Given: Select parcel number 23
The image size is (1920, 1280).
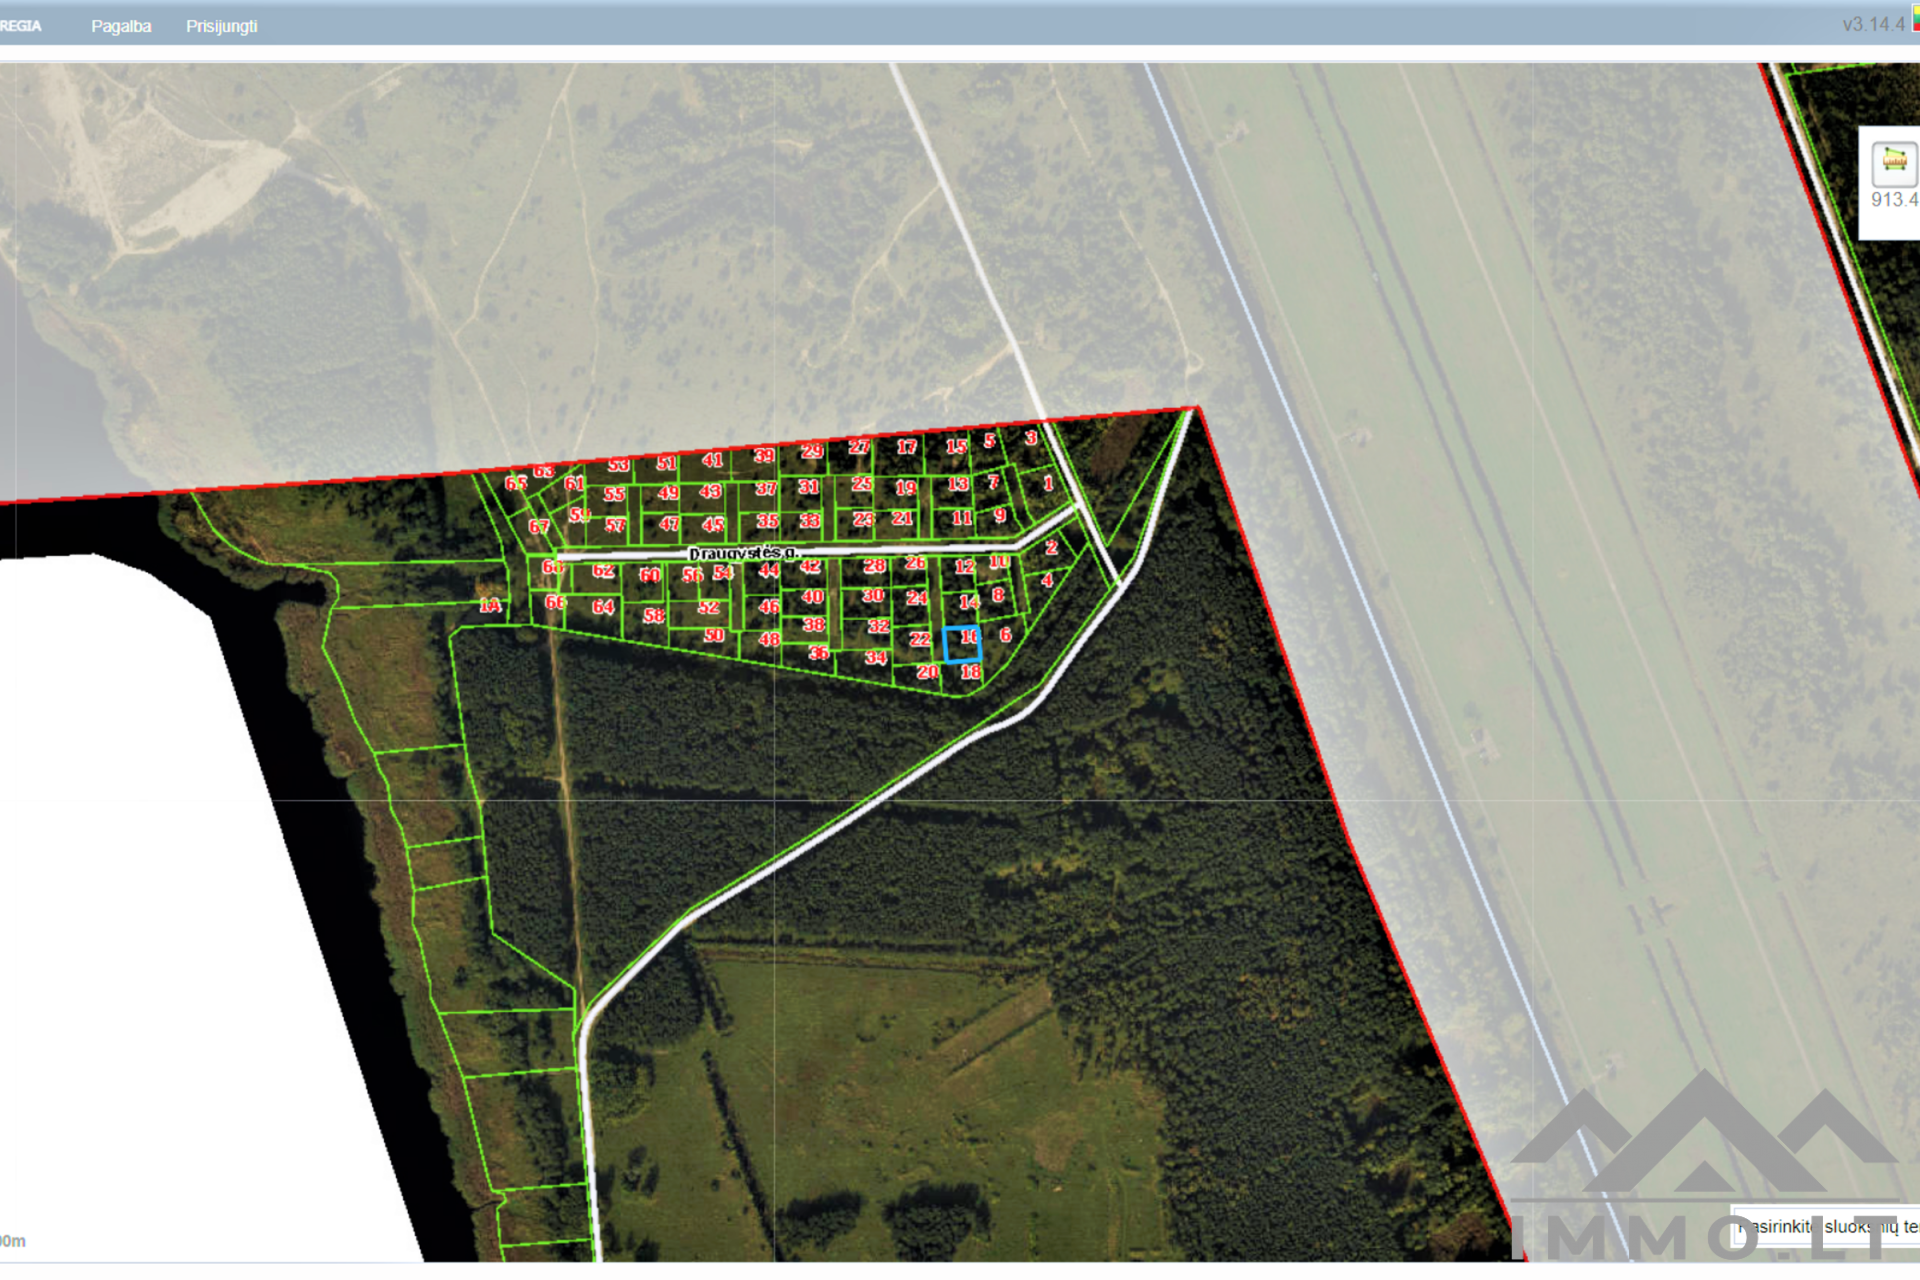Looking at the screenshot, I should pyautogui.click(x=863, y=519).
